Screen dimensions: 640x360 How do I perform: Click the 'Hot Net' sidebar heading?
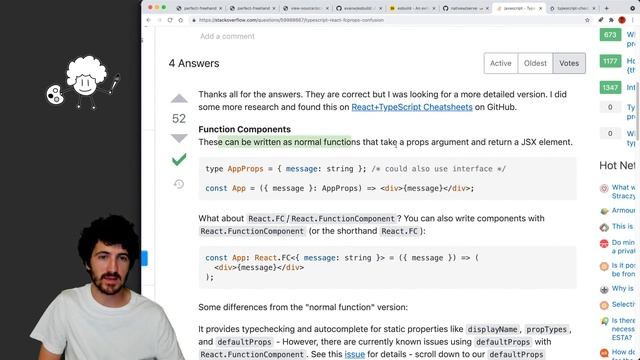(617, 165)
